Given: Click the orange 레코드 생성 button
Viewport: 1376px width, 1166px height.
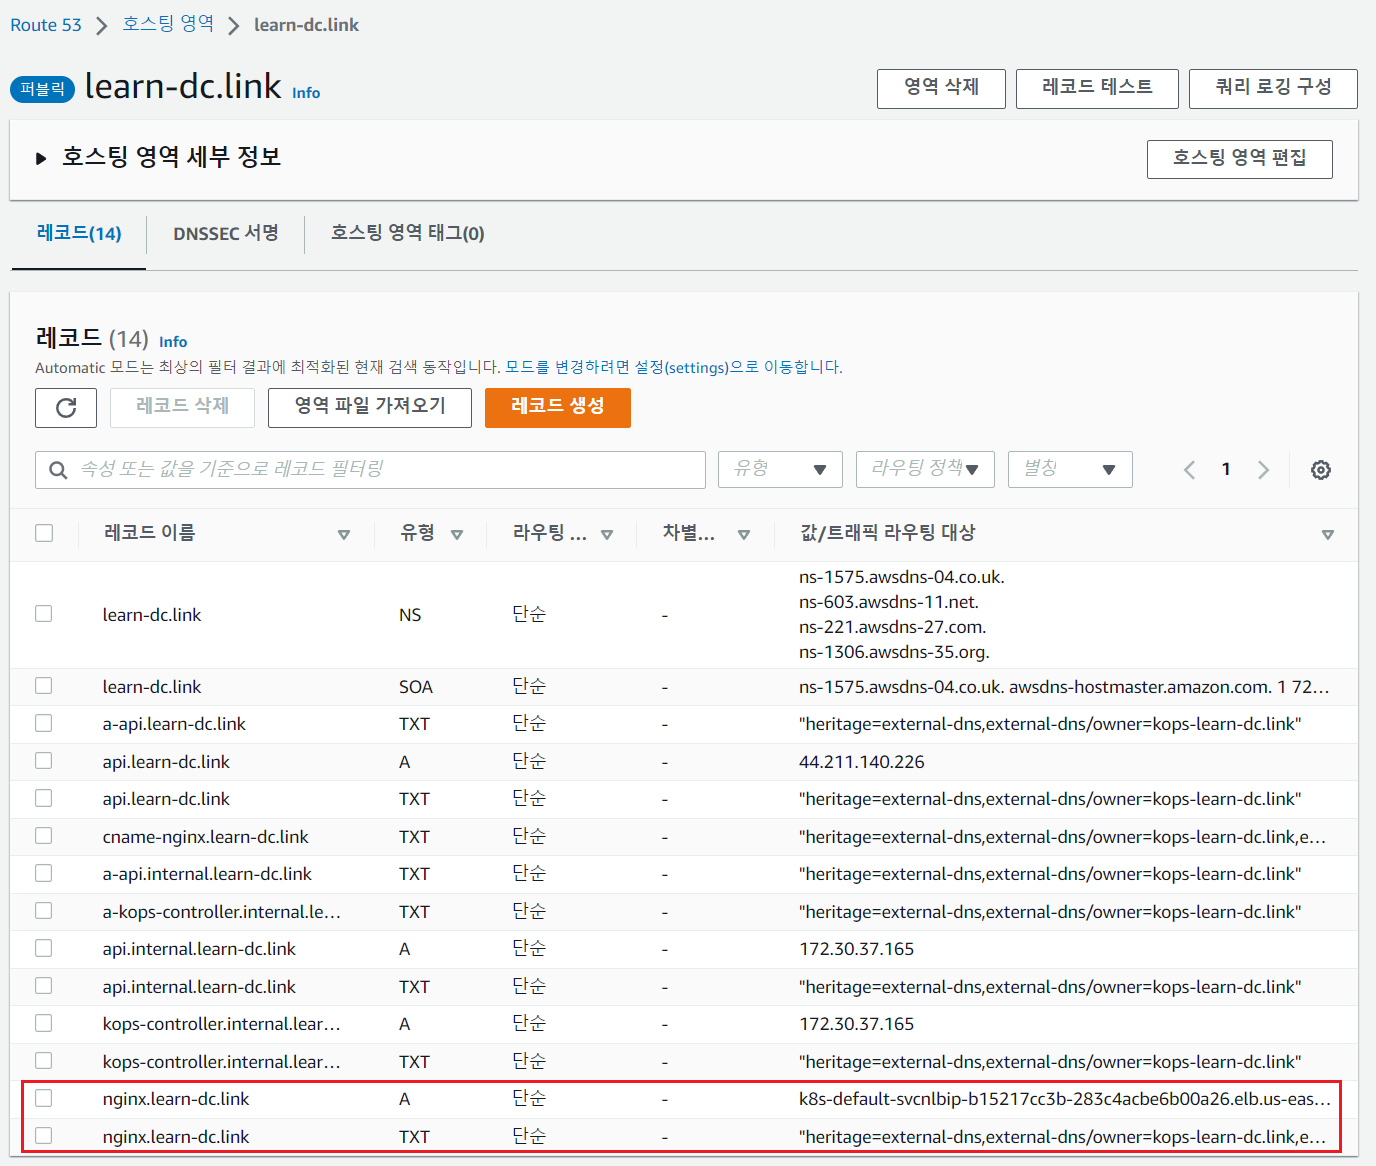Looking at the screenshot, I should 557,407.
